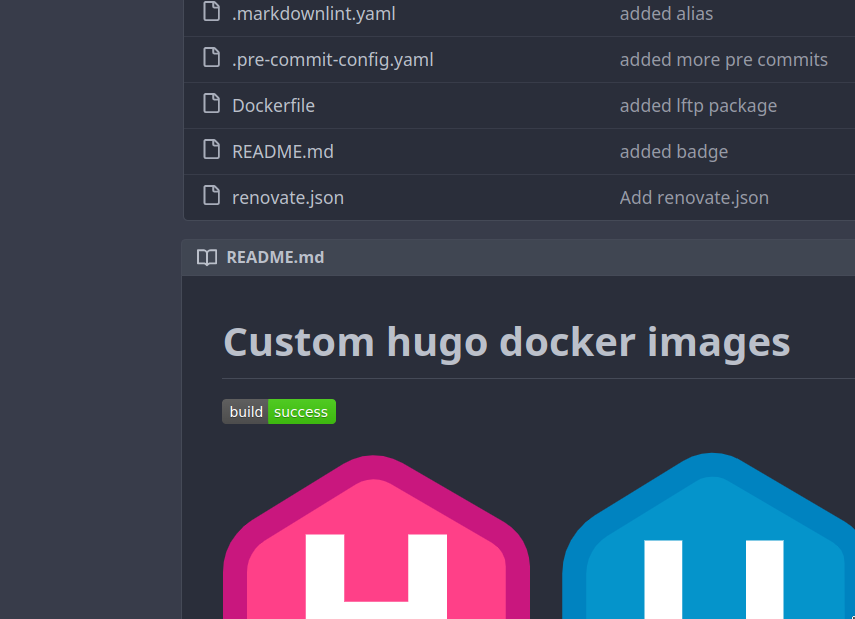This screenshot has width=855, height=619.
Task: Click the build success status badge
Action: [279, 412]
